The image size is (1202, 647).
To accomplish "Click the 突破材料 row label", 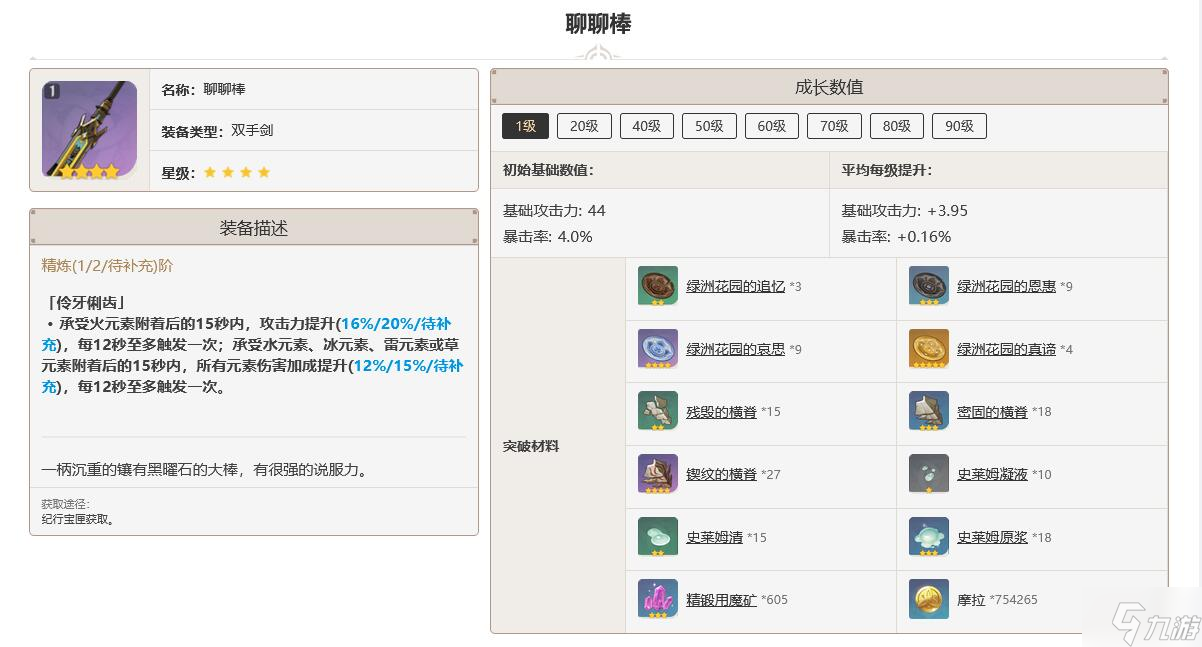I will coord(531,446).
